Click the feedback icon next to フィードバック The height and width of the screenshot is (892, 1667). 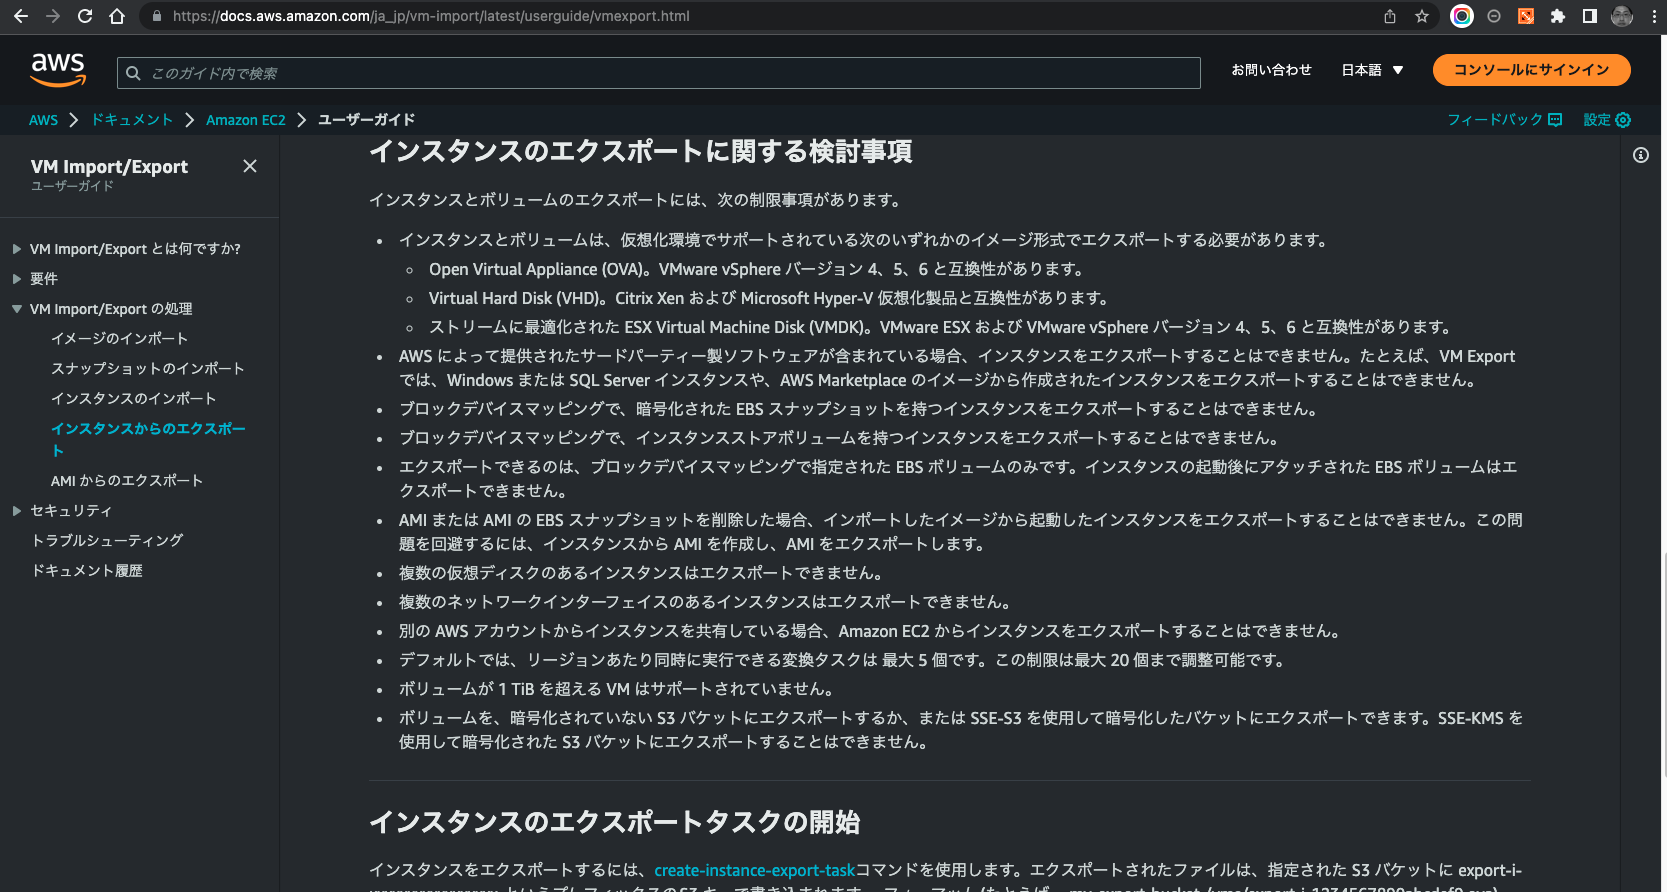click(x=1555, y=120)
